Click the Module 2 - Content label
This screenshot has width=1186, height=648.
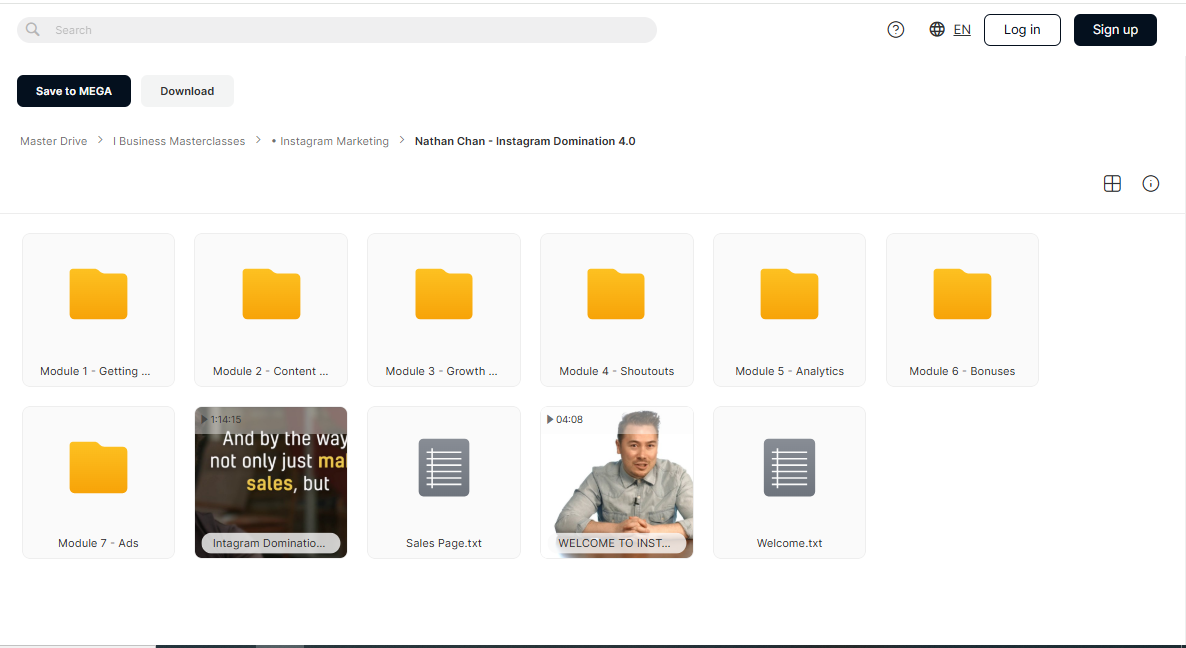point(271,371)
